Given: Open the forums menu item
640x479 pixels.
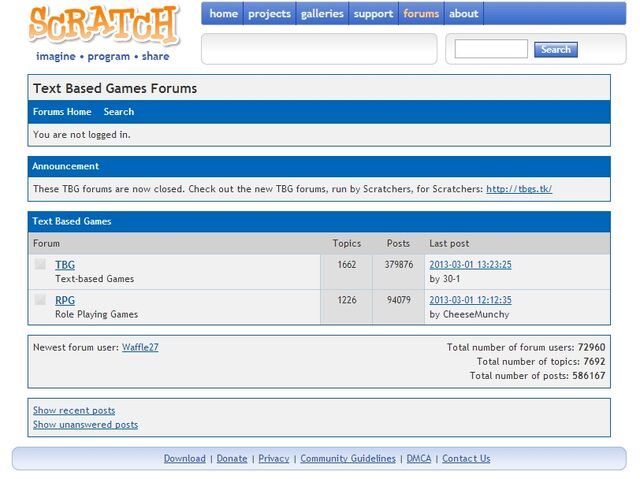Looking at the screenshot, I should click(421, 13).
